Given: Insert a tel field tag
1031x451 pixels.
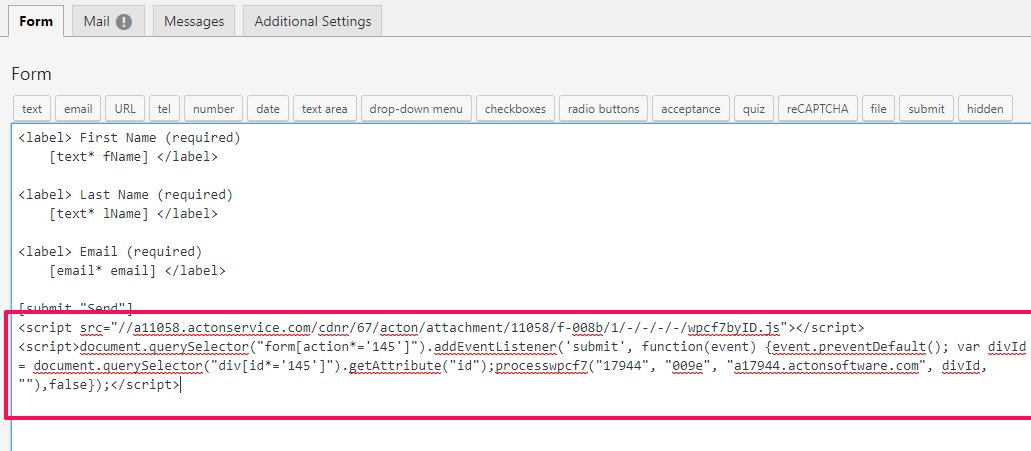Looking at the screenshot, I should [164, 108].
